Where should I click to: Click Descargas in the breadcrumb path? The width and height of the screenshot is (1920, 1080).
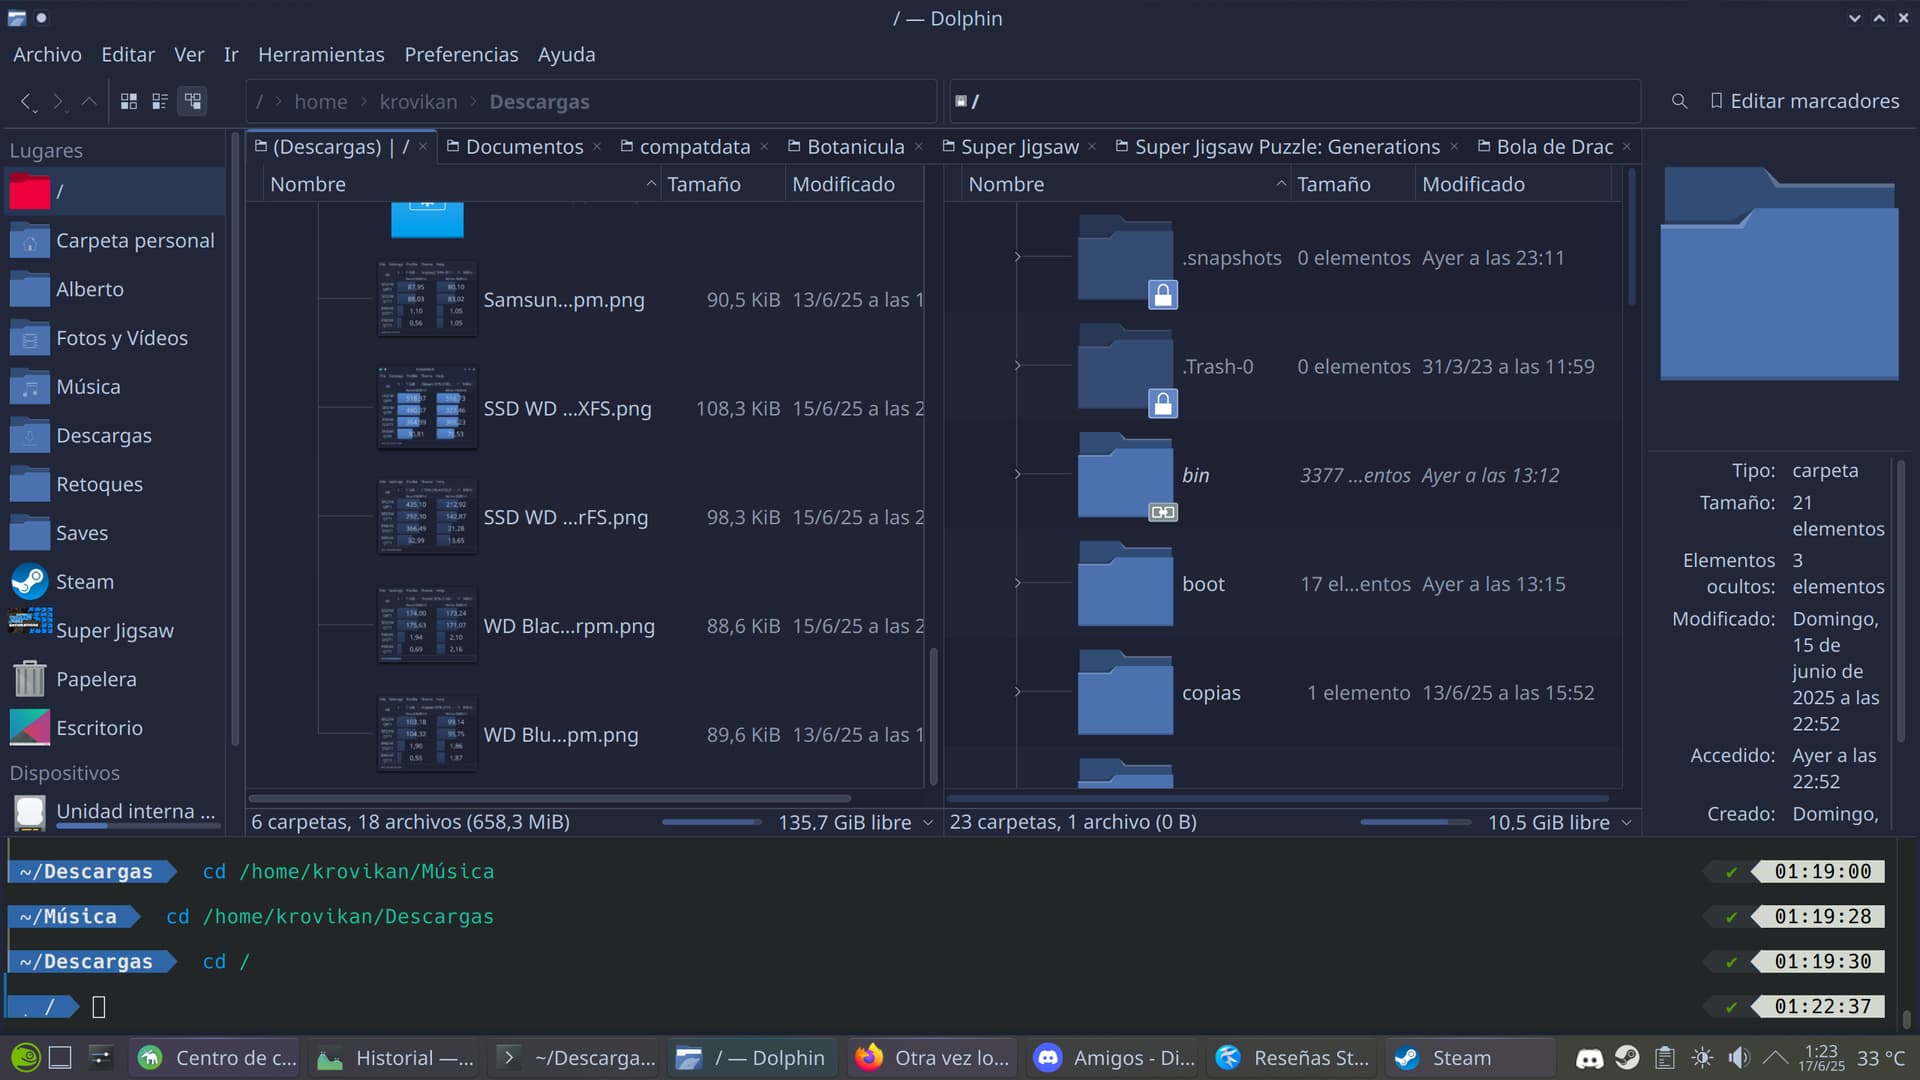click(x=539, y=102)
